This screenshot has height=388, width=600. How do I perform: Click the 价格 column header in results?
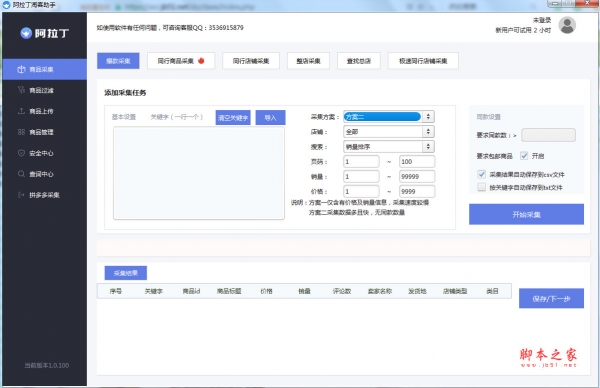266,291
